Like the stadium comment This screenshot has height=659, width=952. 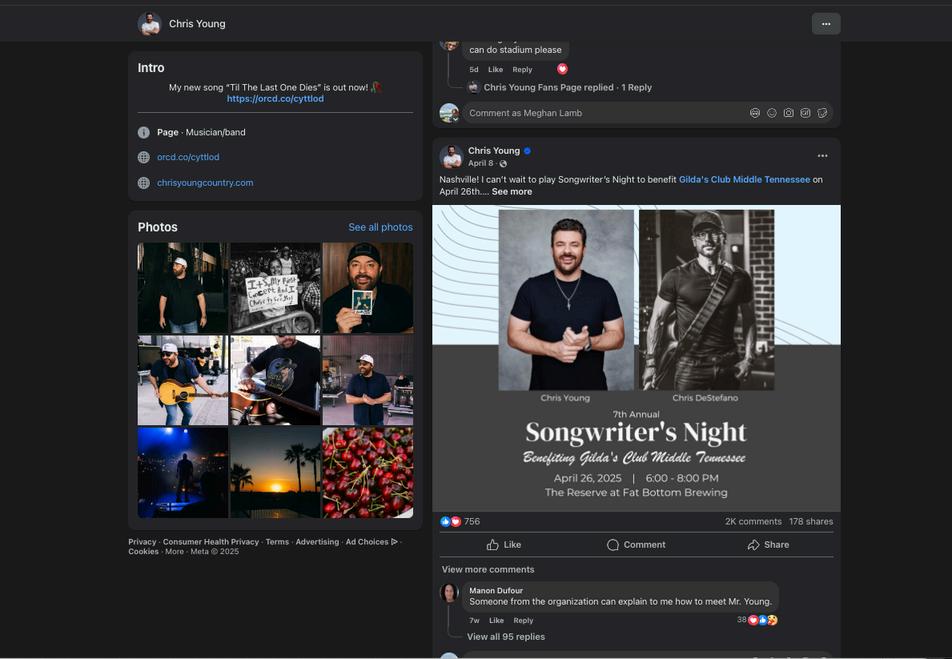pyautogui.click(x=495, y=70)
